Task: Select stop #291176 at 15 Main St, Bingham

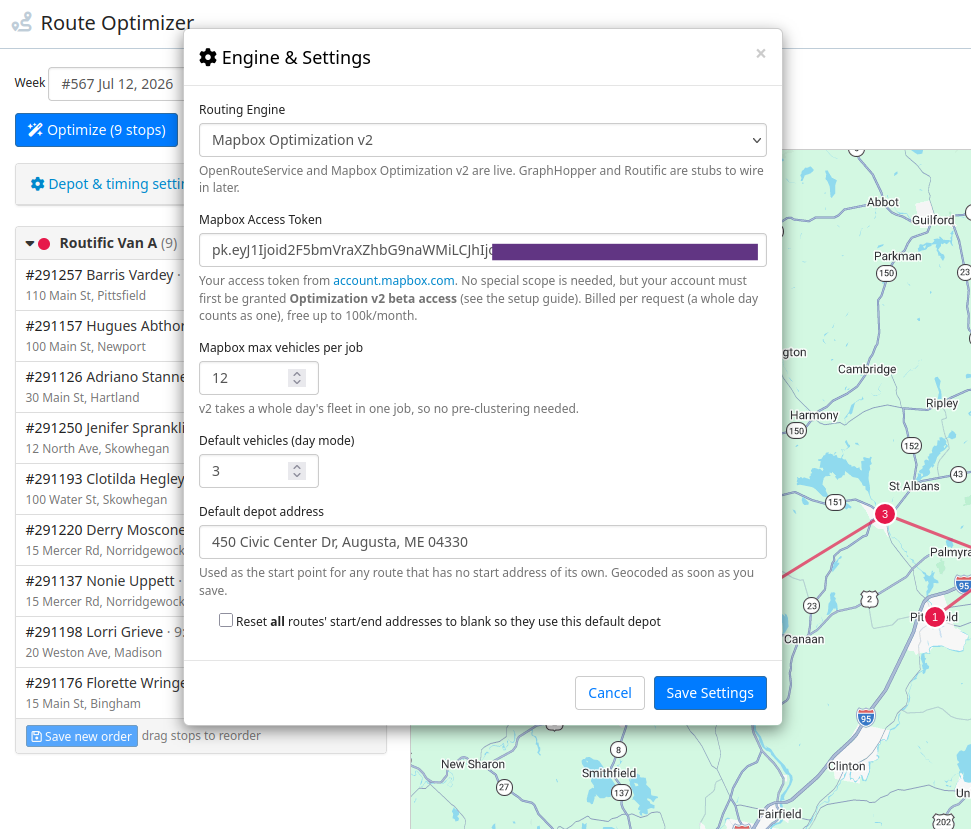Action: pyautogui.click(x=100, y=693)
